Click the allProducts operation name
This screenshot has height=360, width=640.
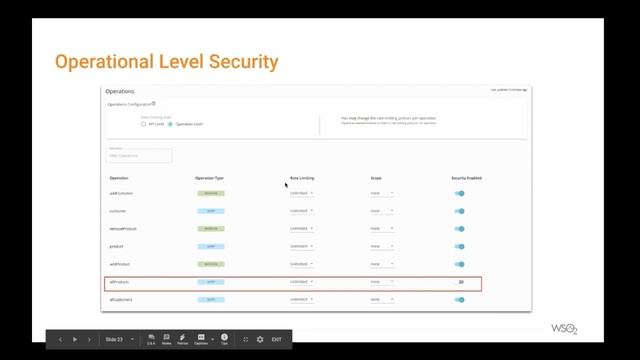pos(120,282)
